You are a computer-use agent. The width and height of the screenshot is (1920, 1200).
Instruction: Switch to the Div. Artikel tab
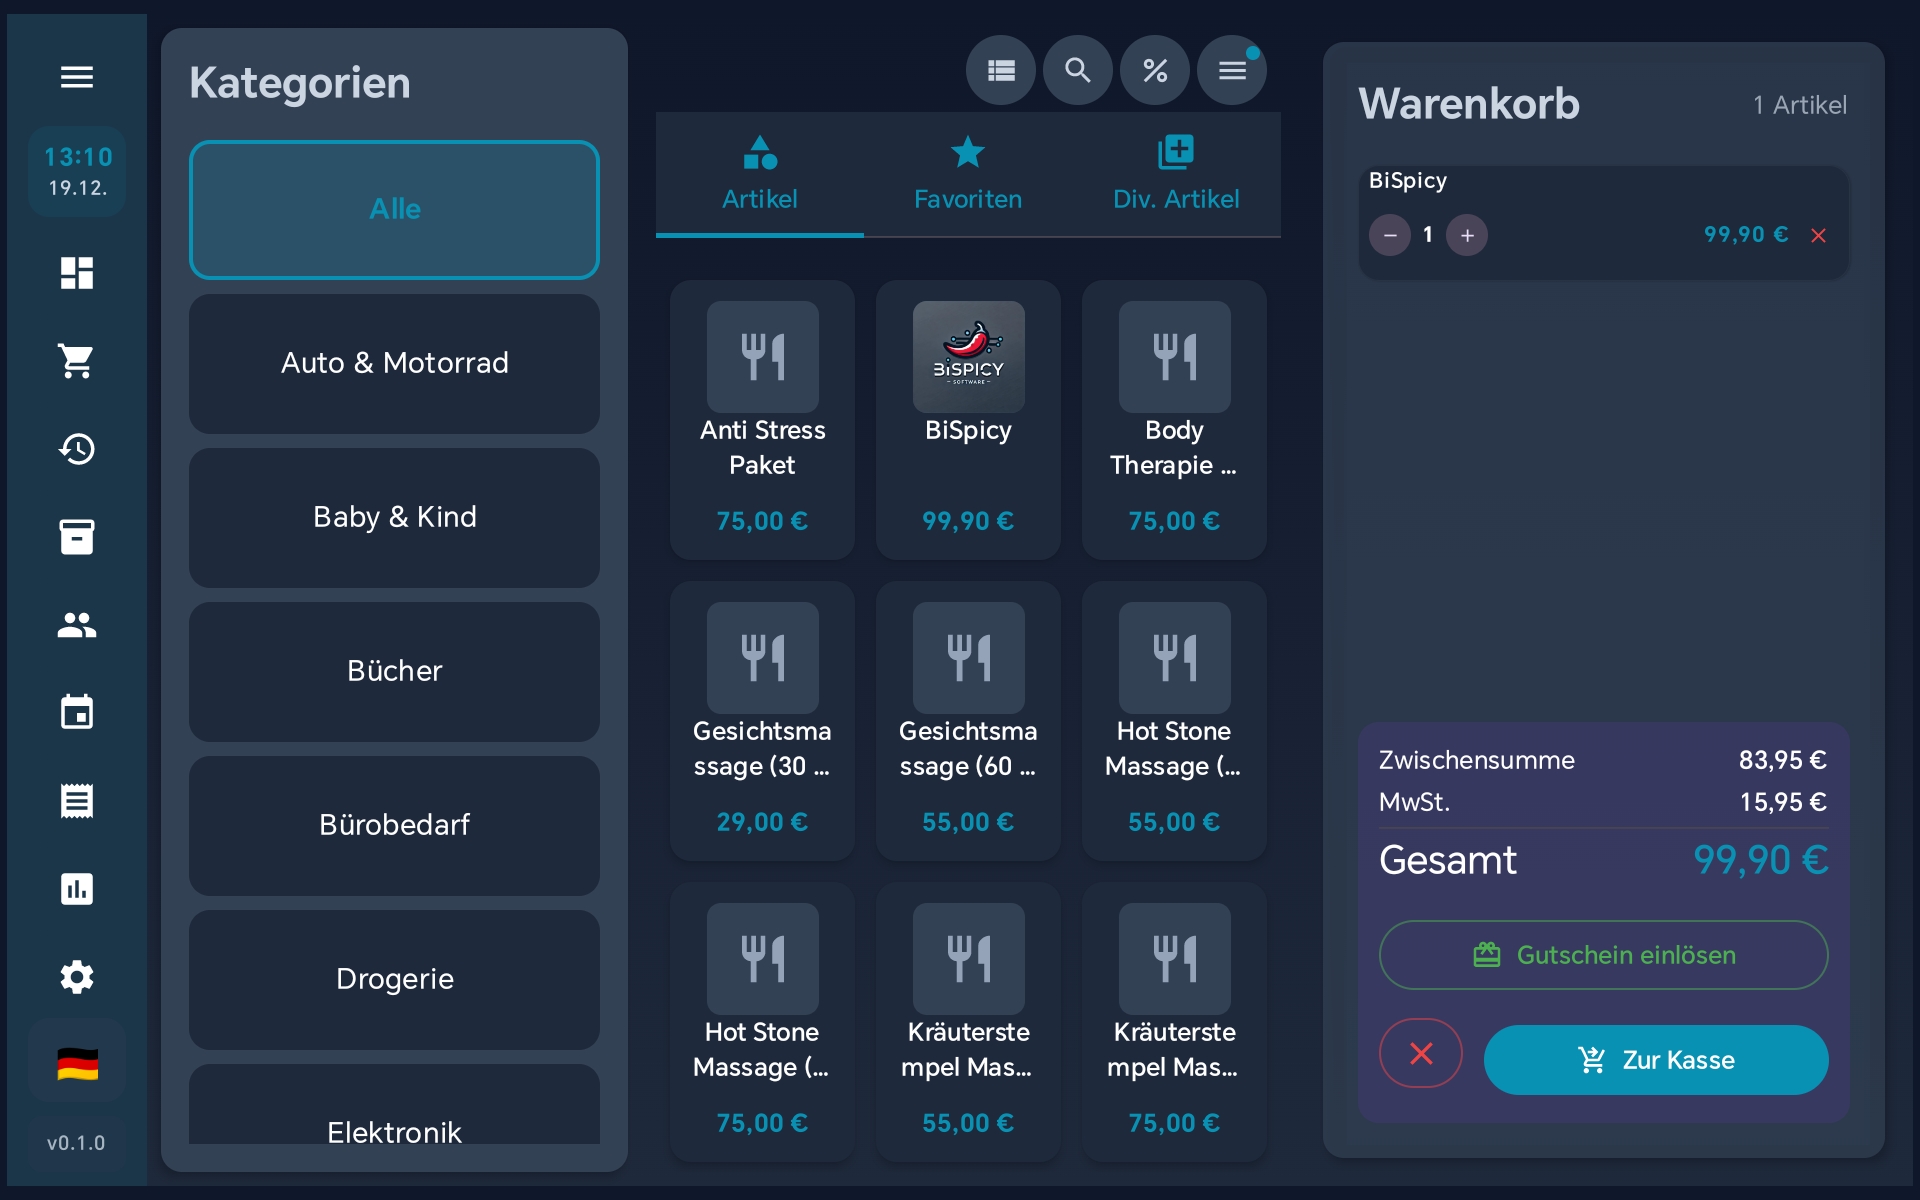pyautogui.click(x=1175, y=174)
